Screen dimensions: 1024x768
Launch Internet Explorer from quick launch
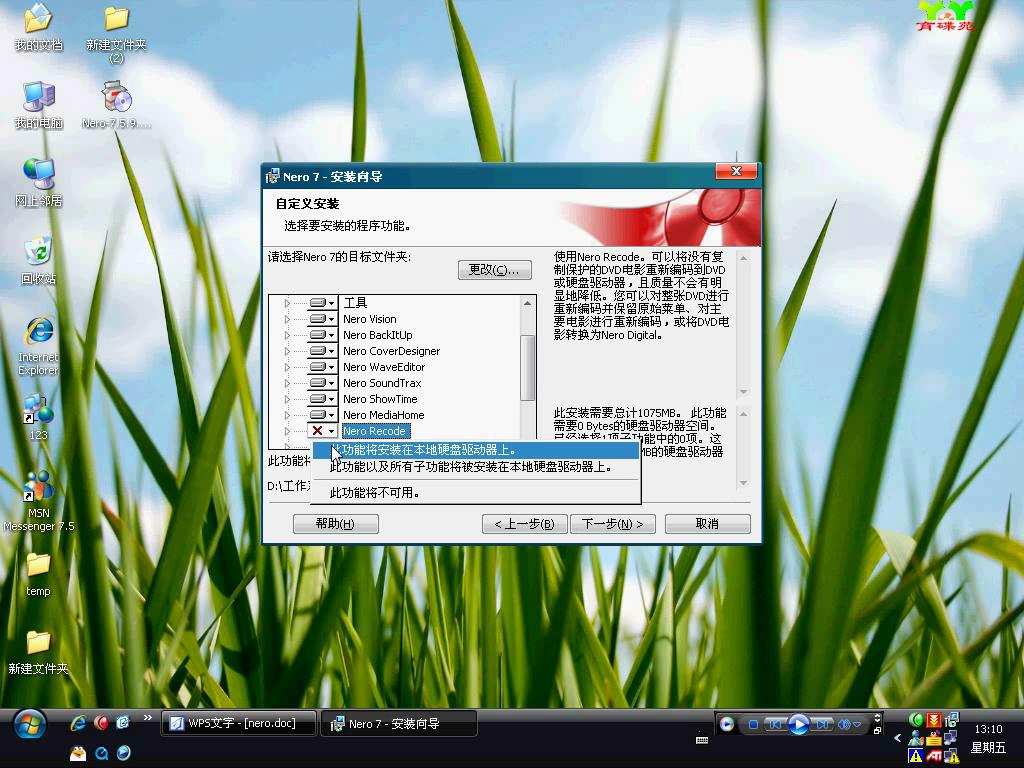78,722
